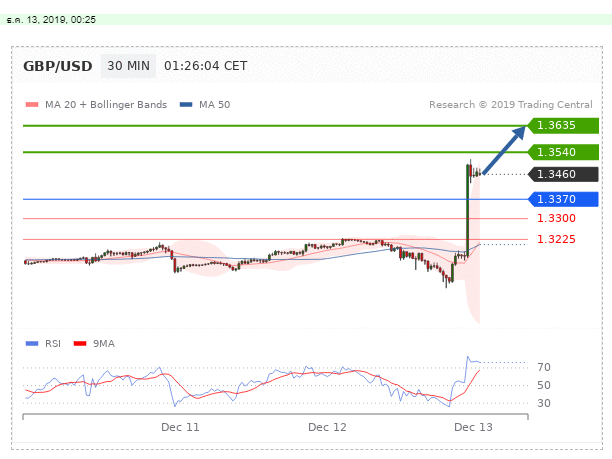This screenshot has width=612, height=459.
Task: Click the RSI legend blue swatch
Action: [32, 343]
